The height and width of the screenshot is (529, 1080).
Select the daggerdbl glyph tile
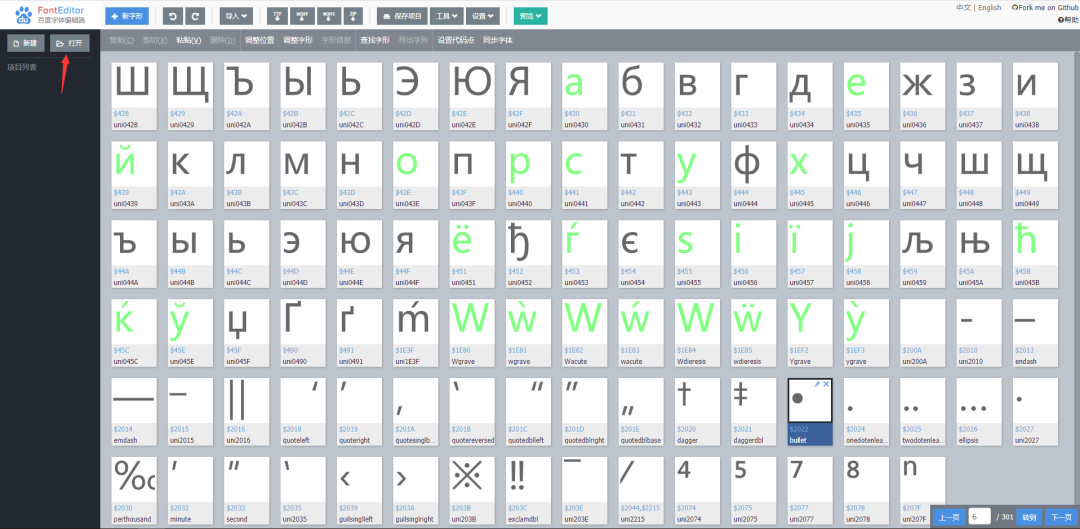(x=754, y=412)
